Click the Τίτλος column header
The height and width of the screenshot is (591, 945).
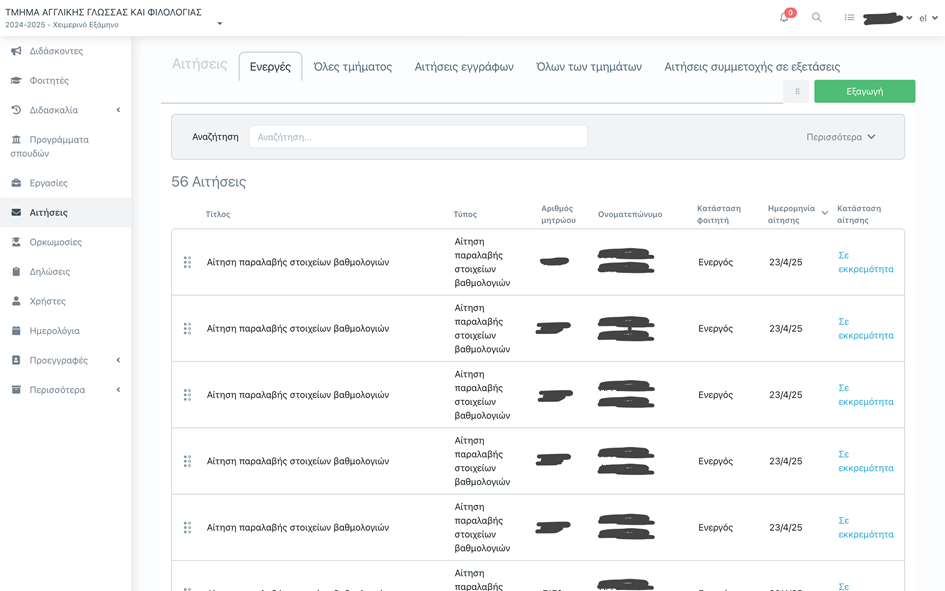[x=218, y=214]
